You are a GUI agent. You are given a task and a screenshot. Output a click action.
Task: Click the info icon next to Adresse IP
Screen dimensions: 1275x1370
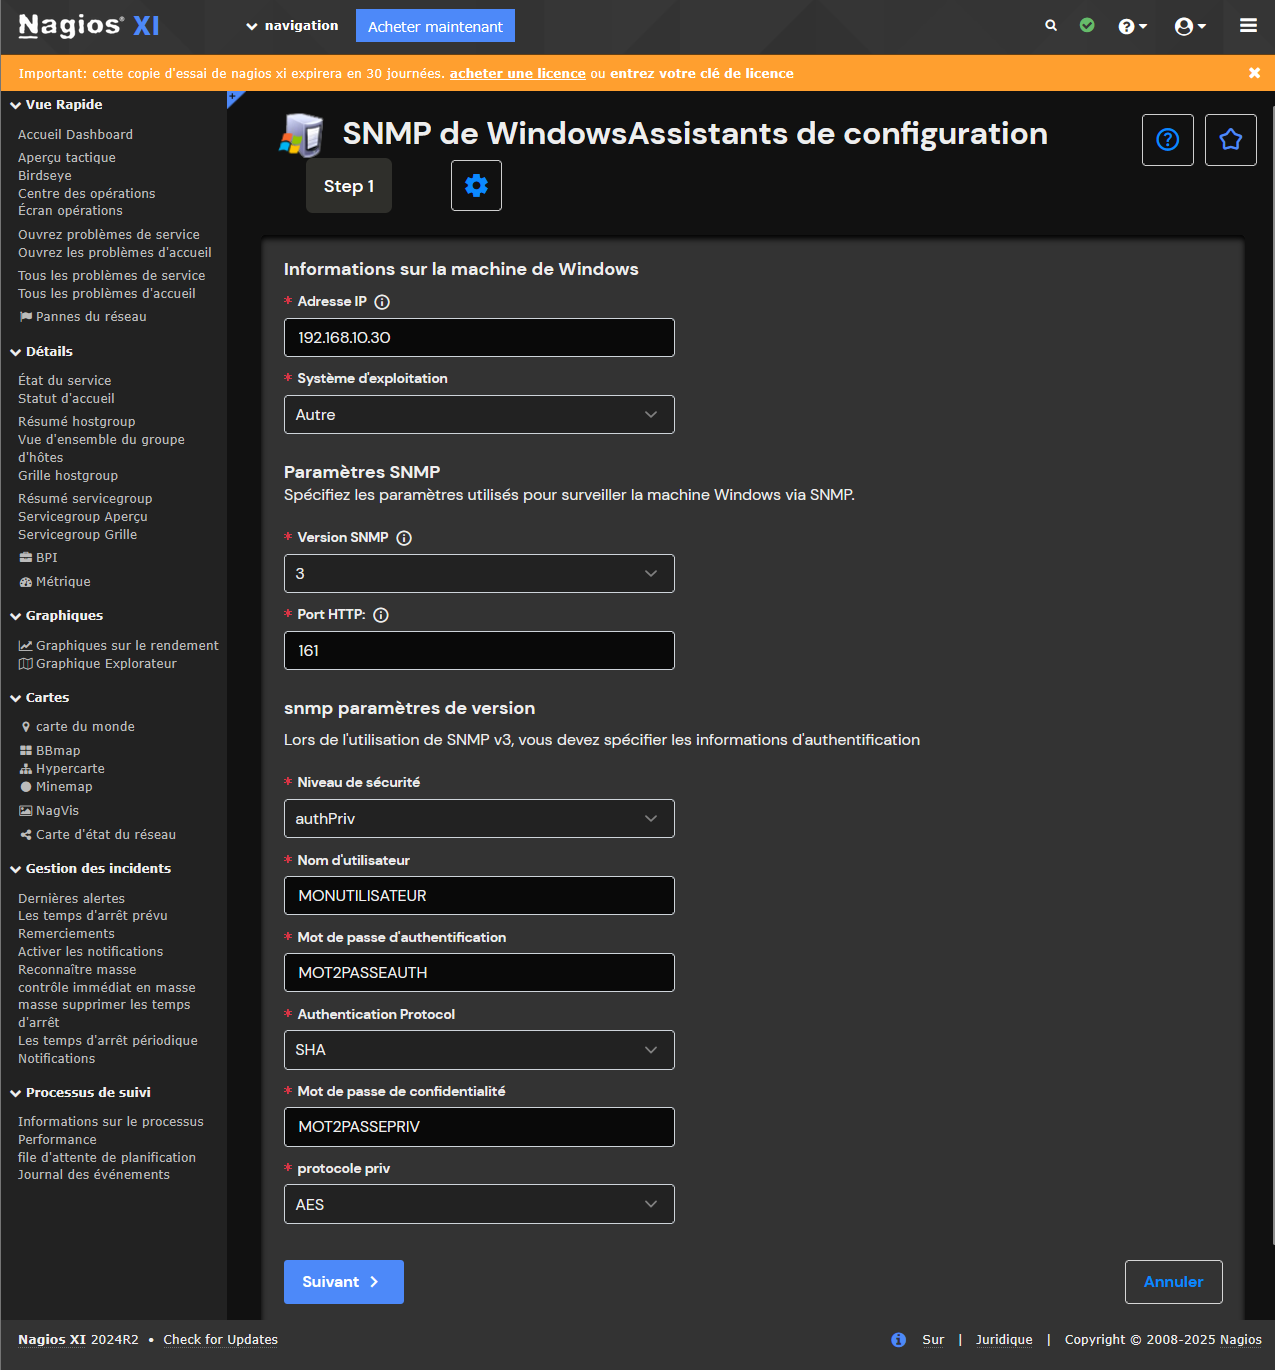coord(382,302)
